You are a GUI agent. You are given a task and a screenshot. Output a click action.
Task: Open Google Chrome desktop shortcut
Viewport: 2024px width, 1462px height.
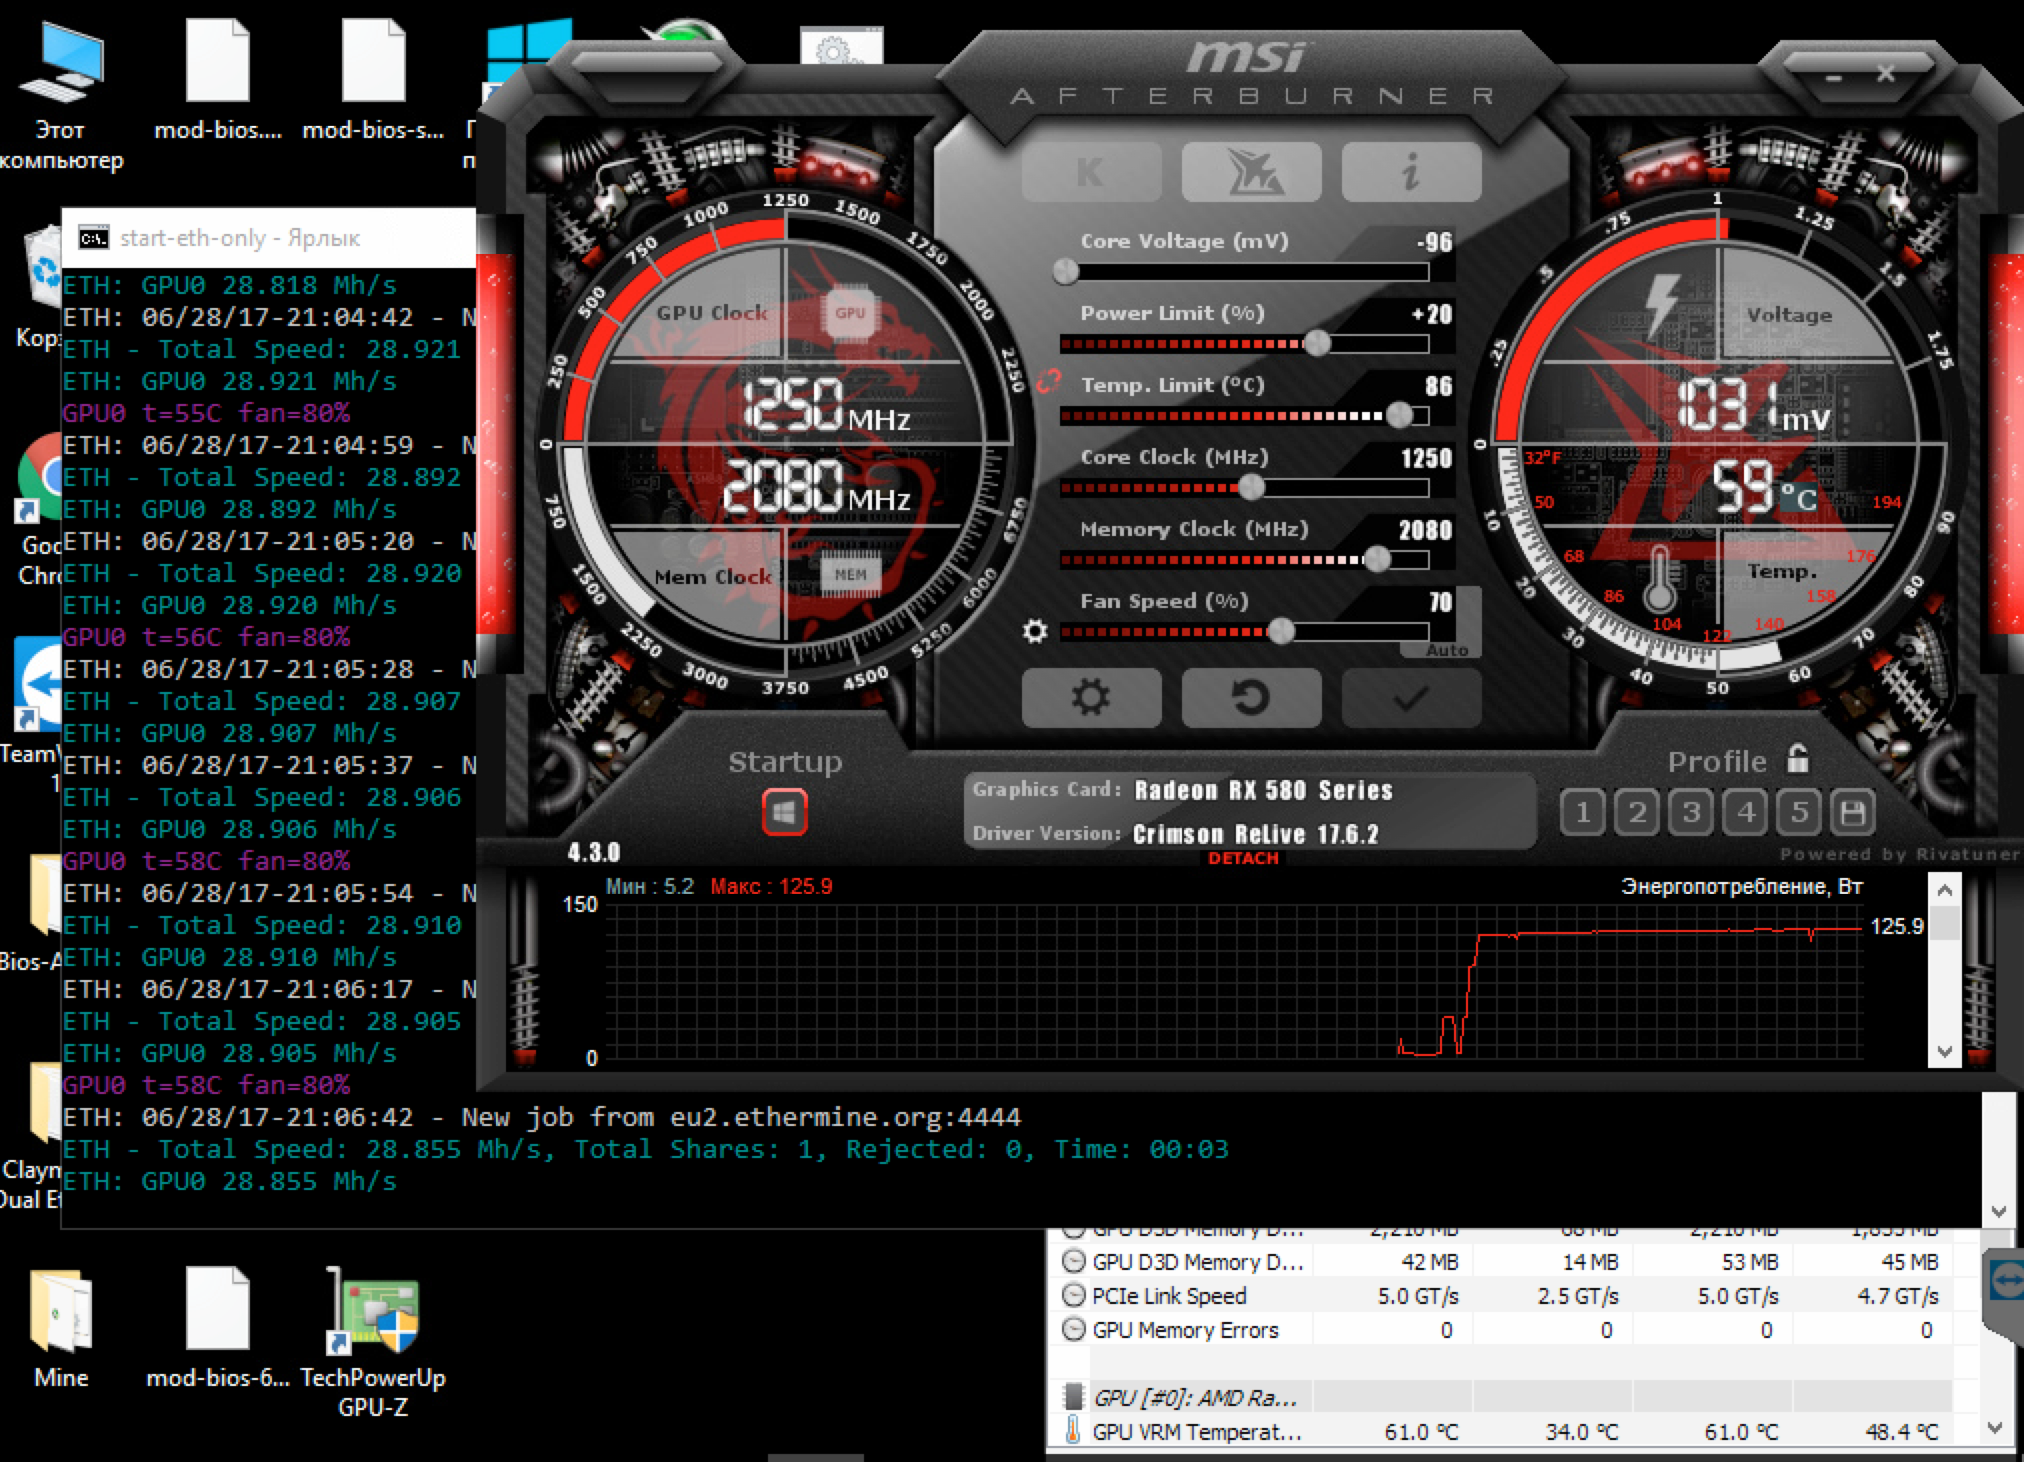point(40,510)
